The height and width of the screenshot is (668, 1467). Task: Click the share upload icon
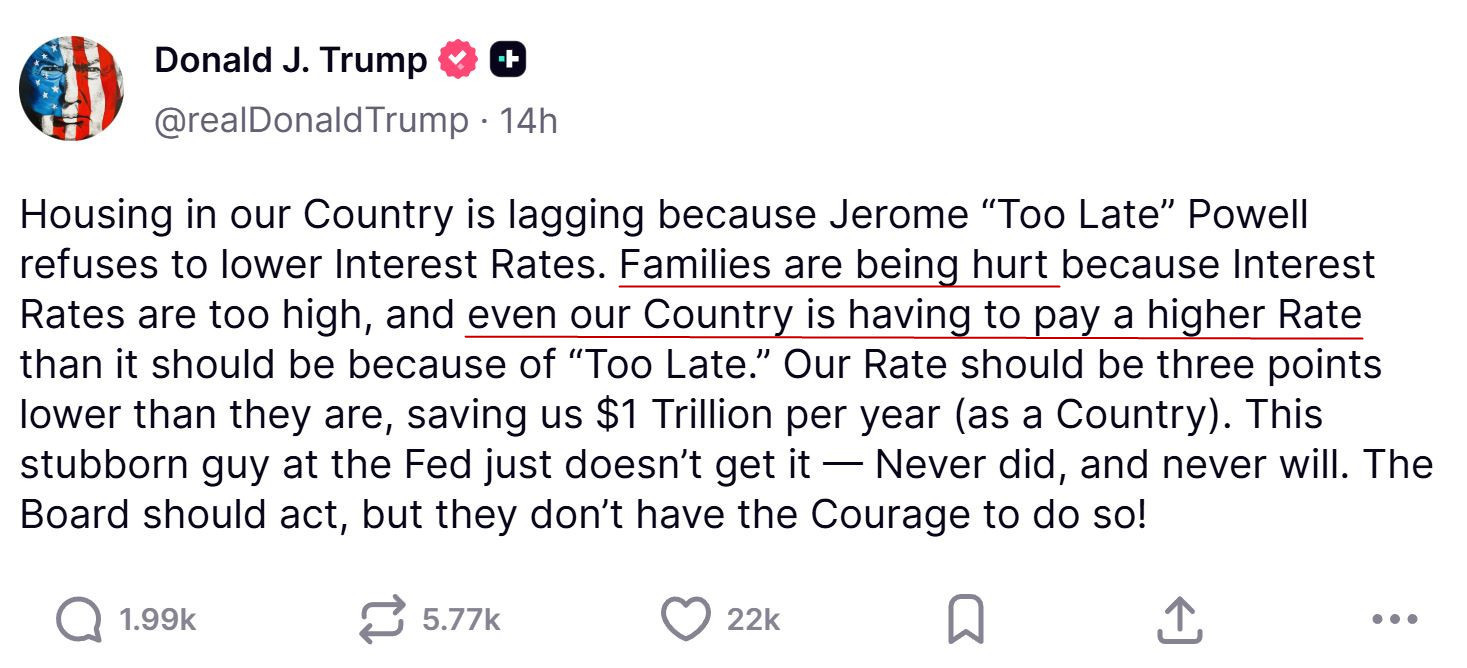click(x=1178, y=620)
